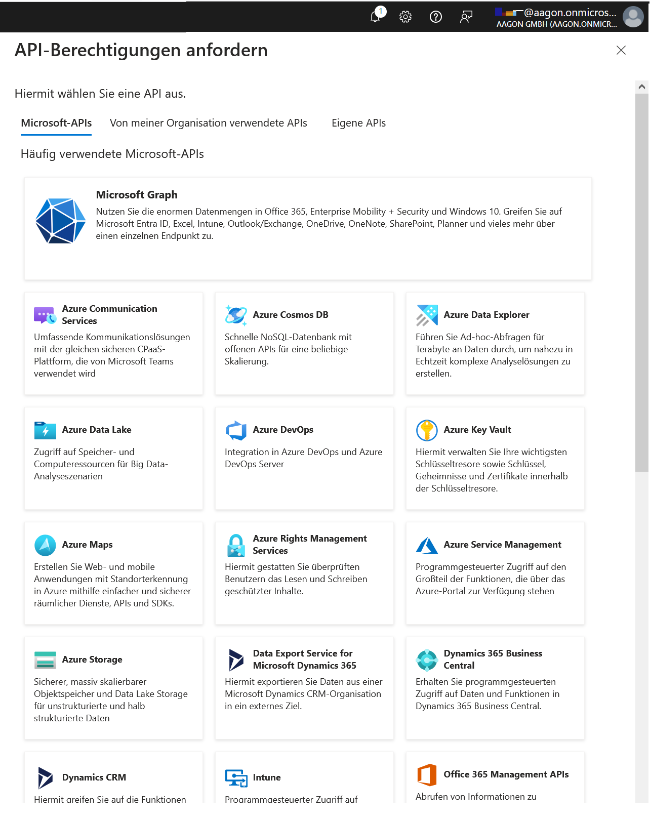650x822 pixels.
Task: Open Von meiner Organisation verwendete APIs tab
Action: tap(208, 123)
